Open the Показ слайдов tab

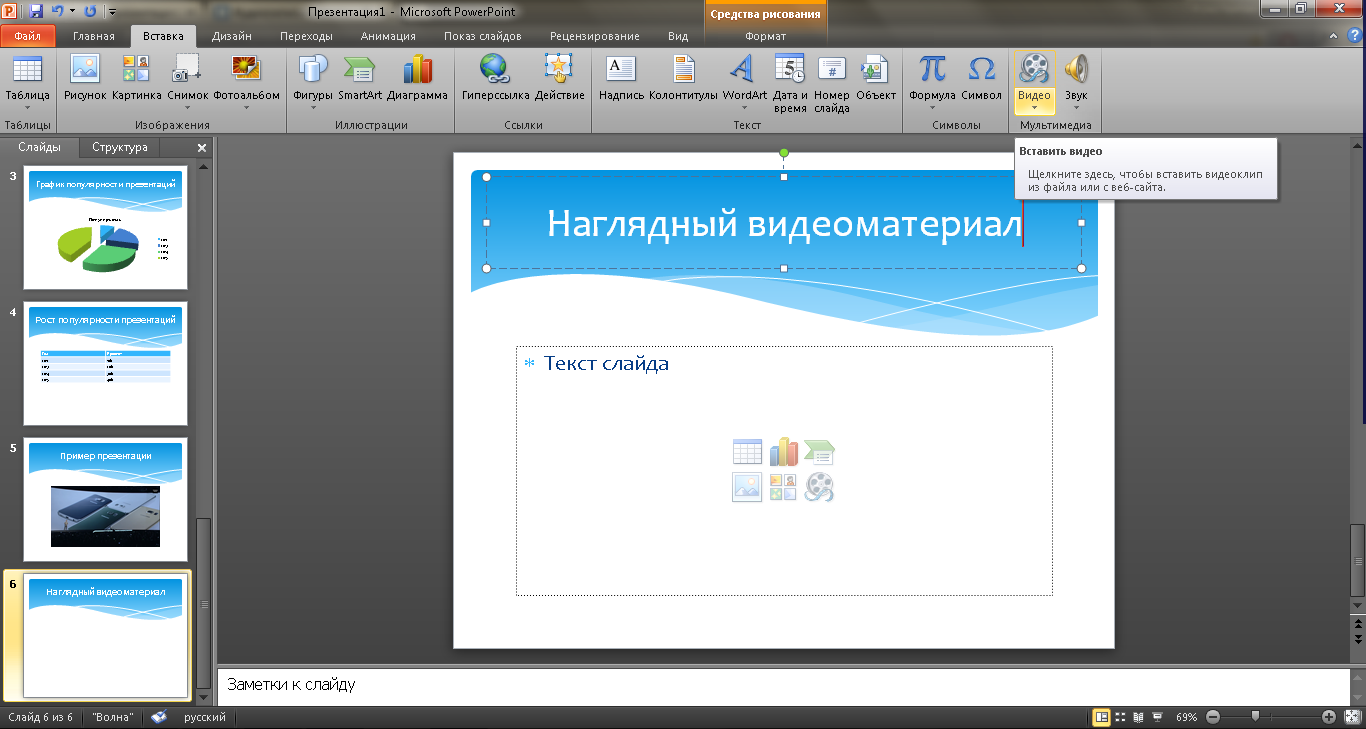point(482,36)
